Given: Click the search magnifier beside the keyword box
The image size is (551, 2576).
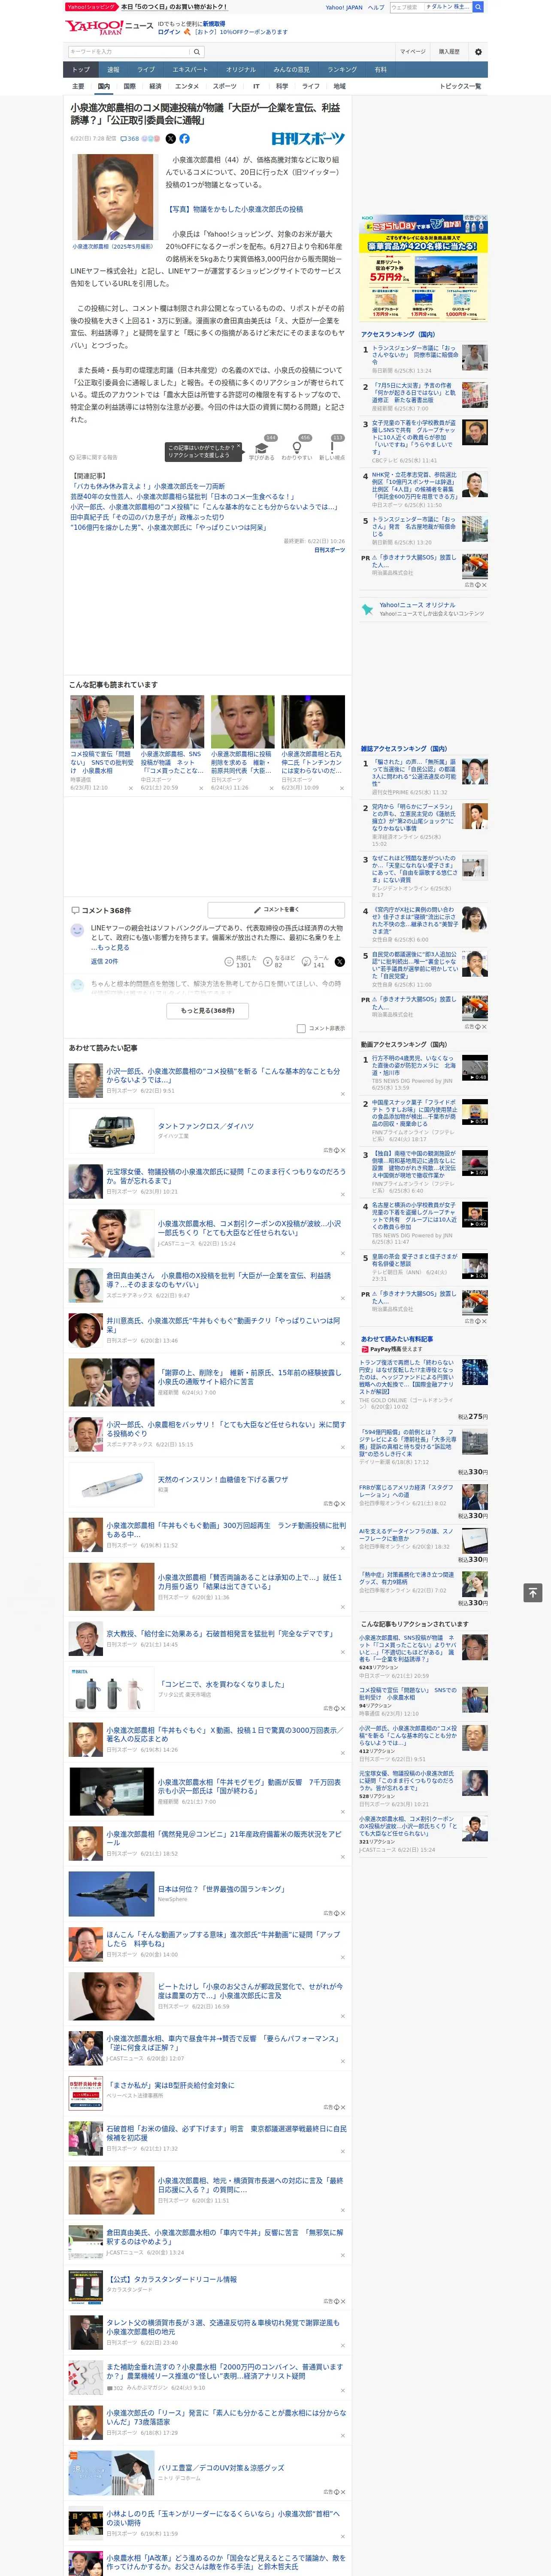Looking at the screenshot, I should pos(197,51).
